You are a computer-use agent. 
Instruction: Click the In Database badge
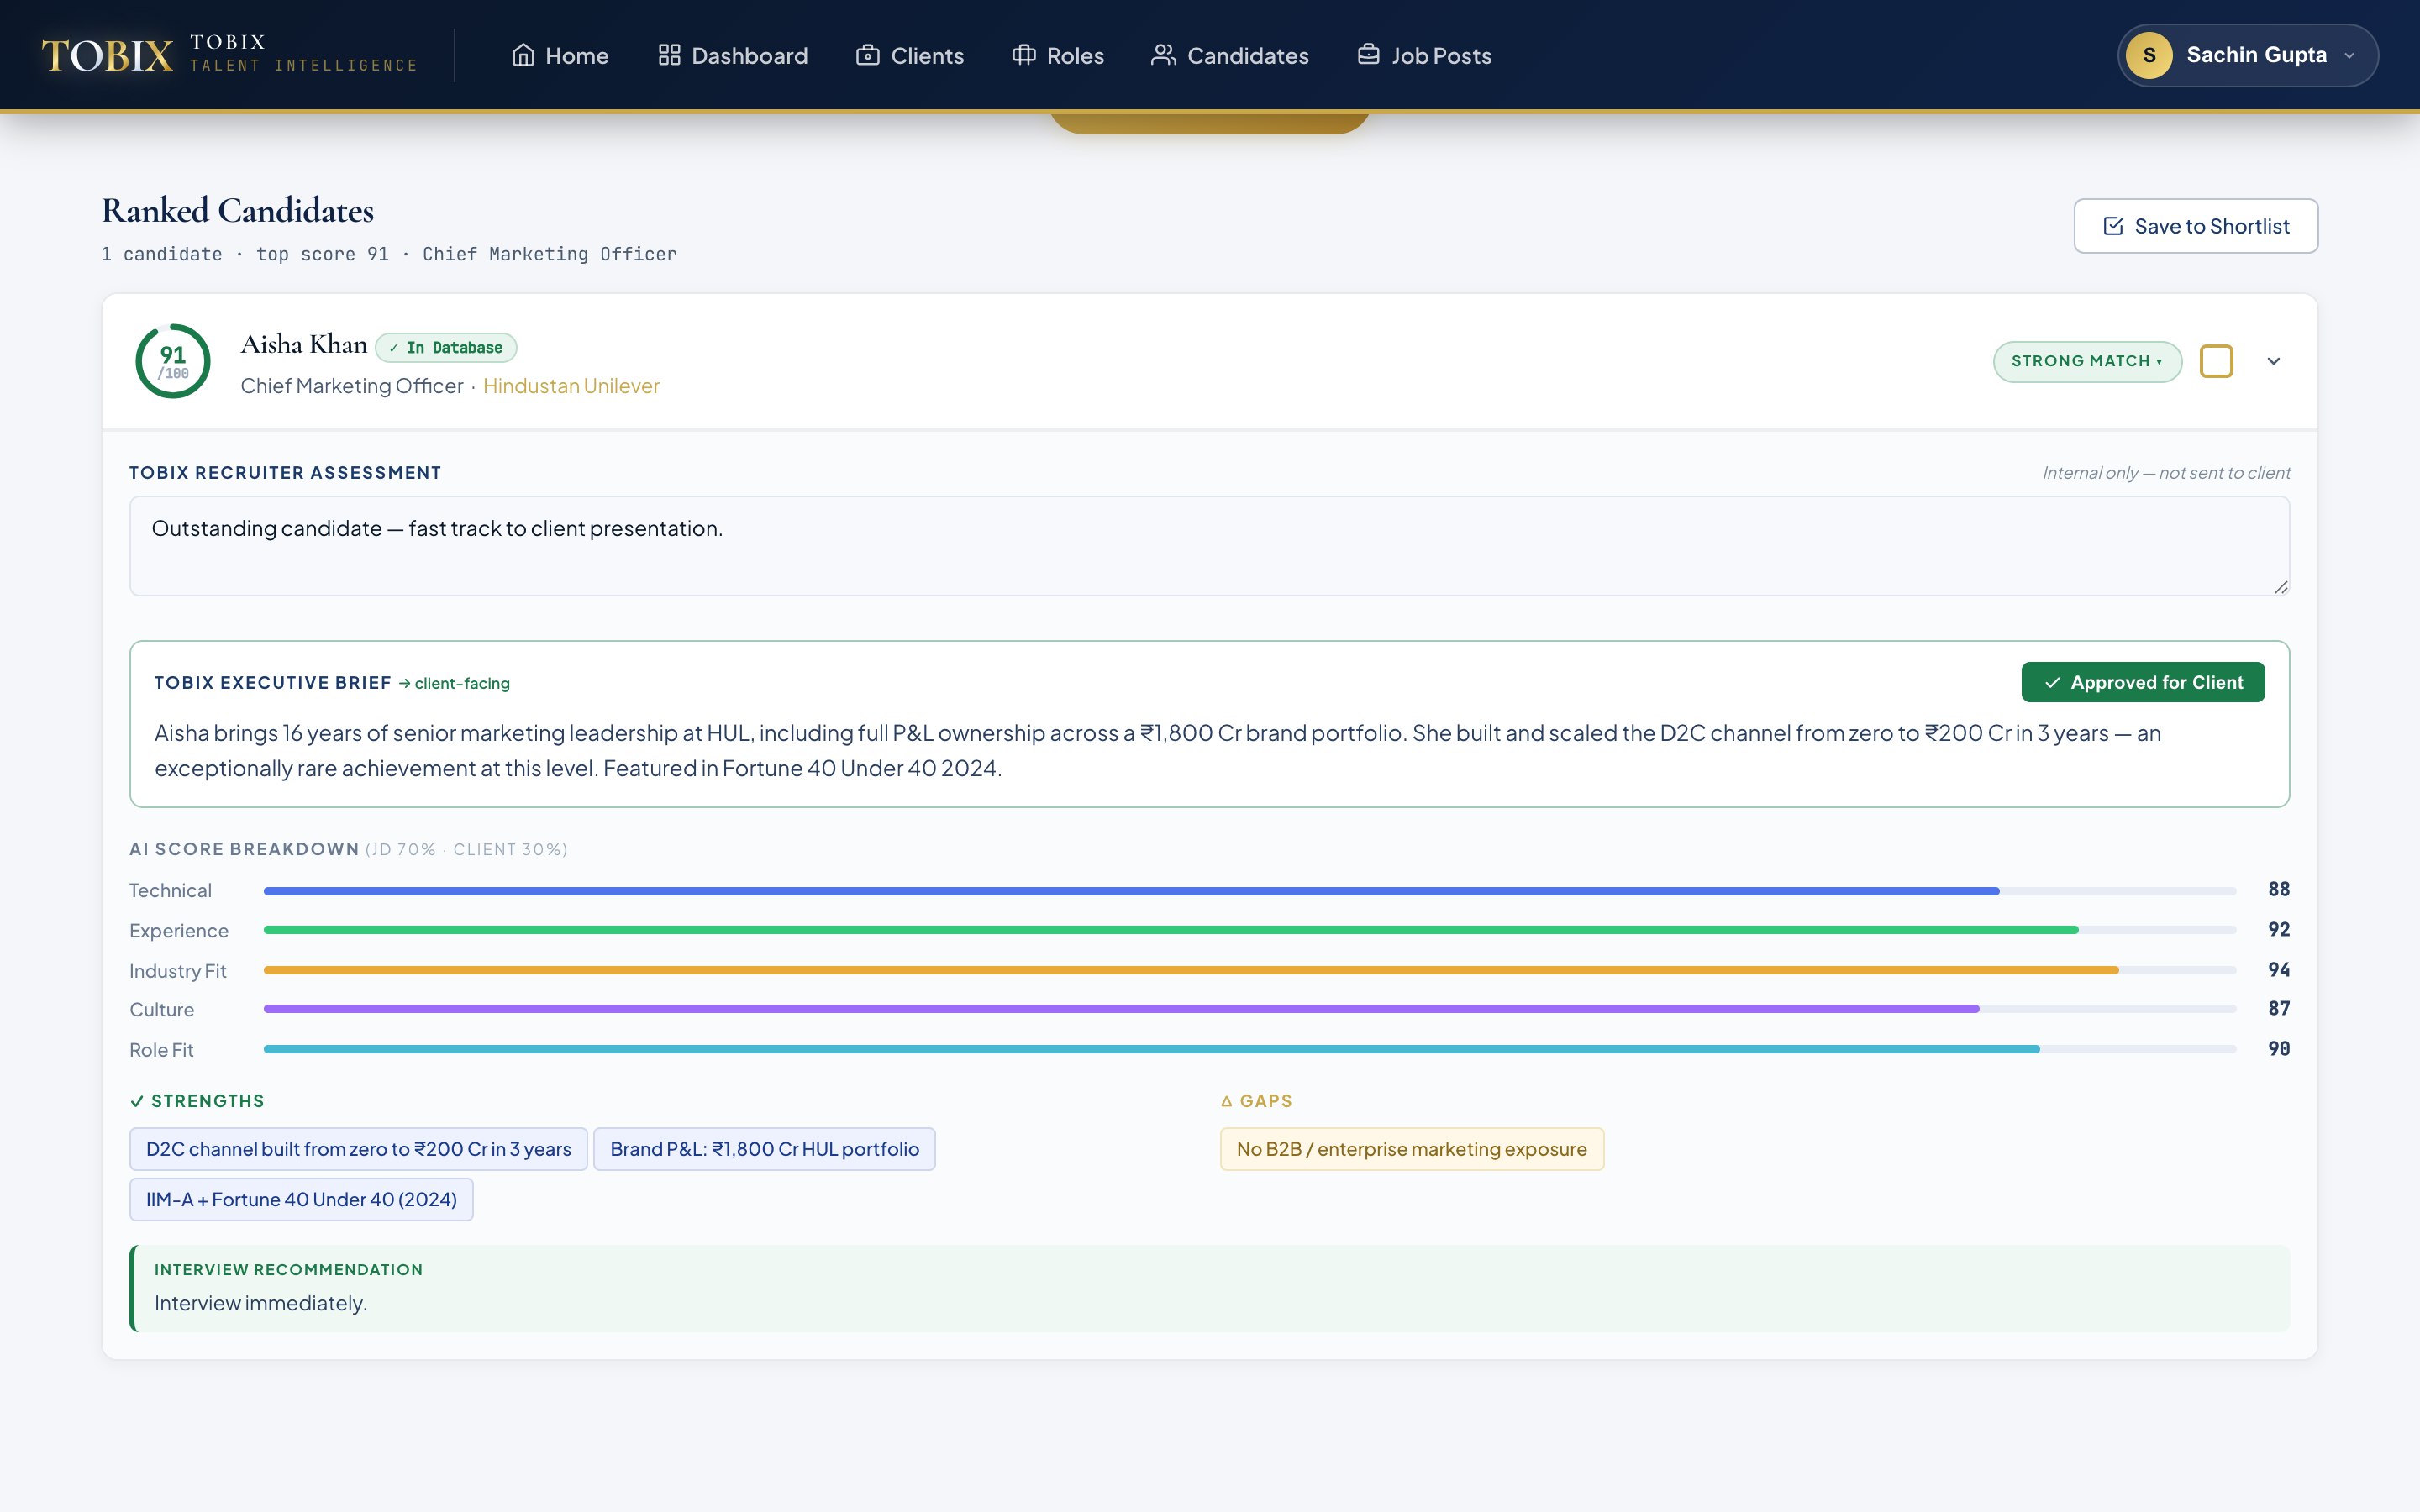click(446, 347)
